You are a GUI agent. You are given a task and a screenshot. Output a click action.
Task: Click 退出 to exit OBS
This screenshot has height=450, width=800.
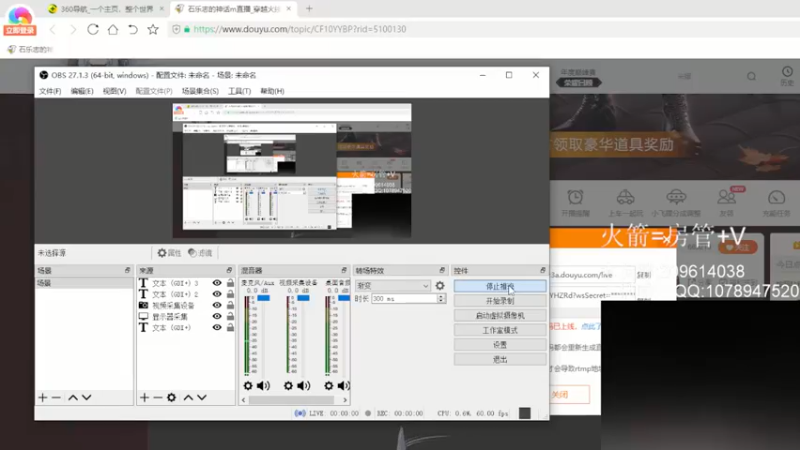[500, 360]
